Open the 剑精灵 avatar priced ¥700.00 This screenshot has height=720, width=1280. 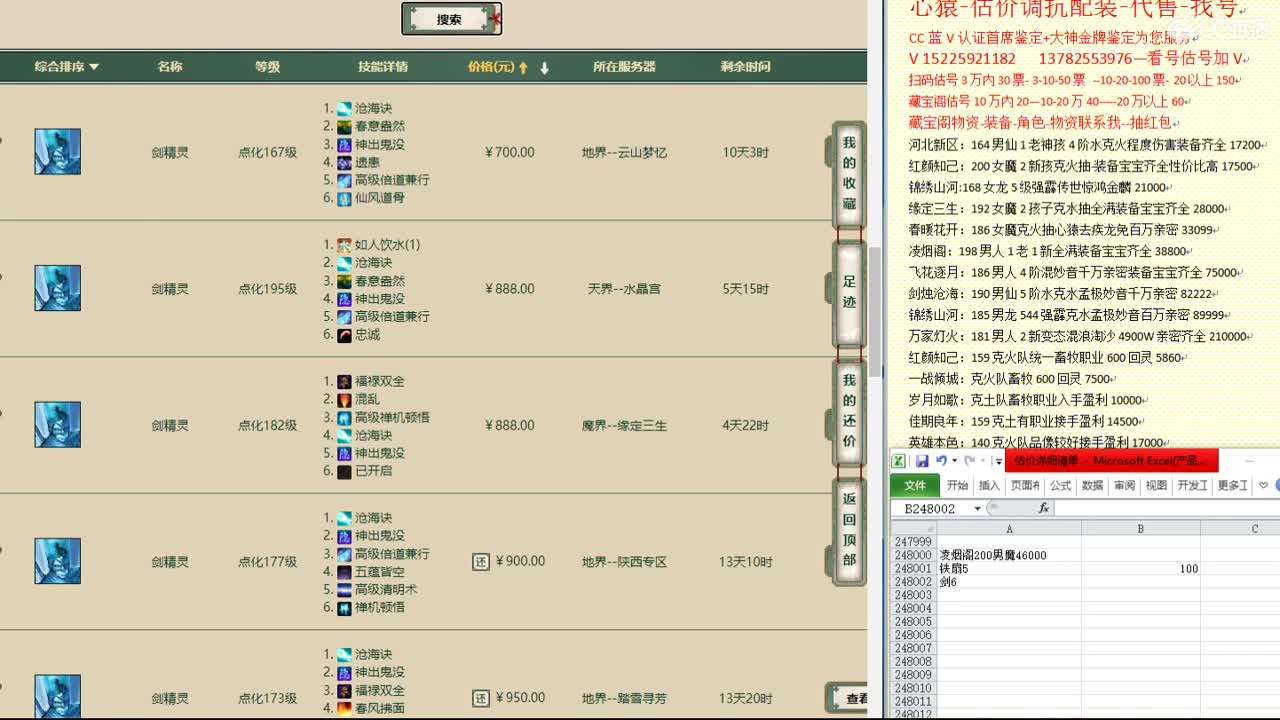pyautogui.click(x=58, y=152)
